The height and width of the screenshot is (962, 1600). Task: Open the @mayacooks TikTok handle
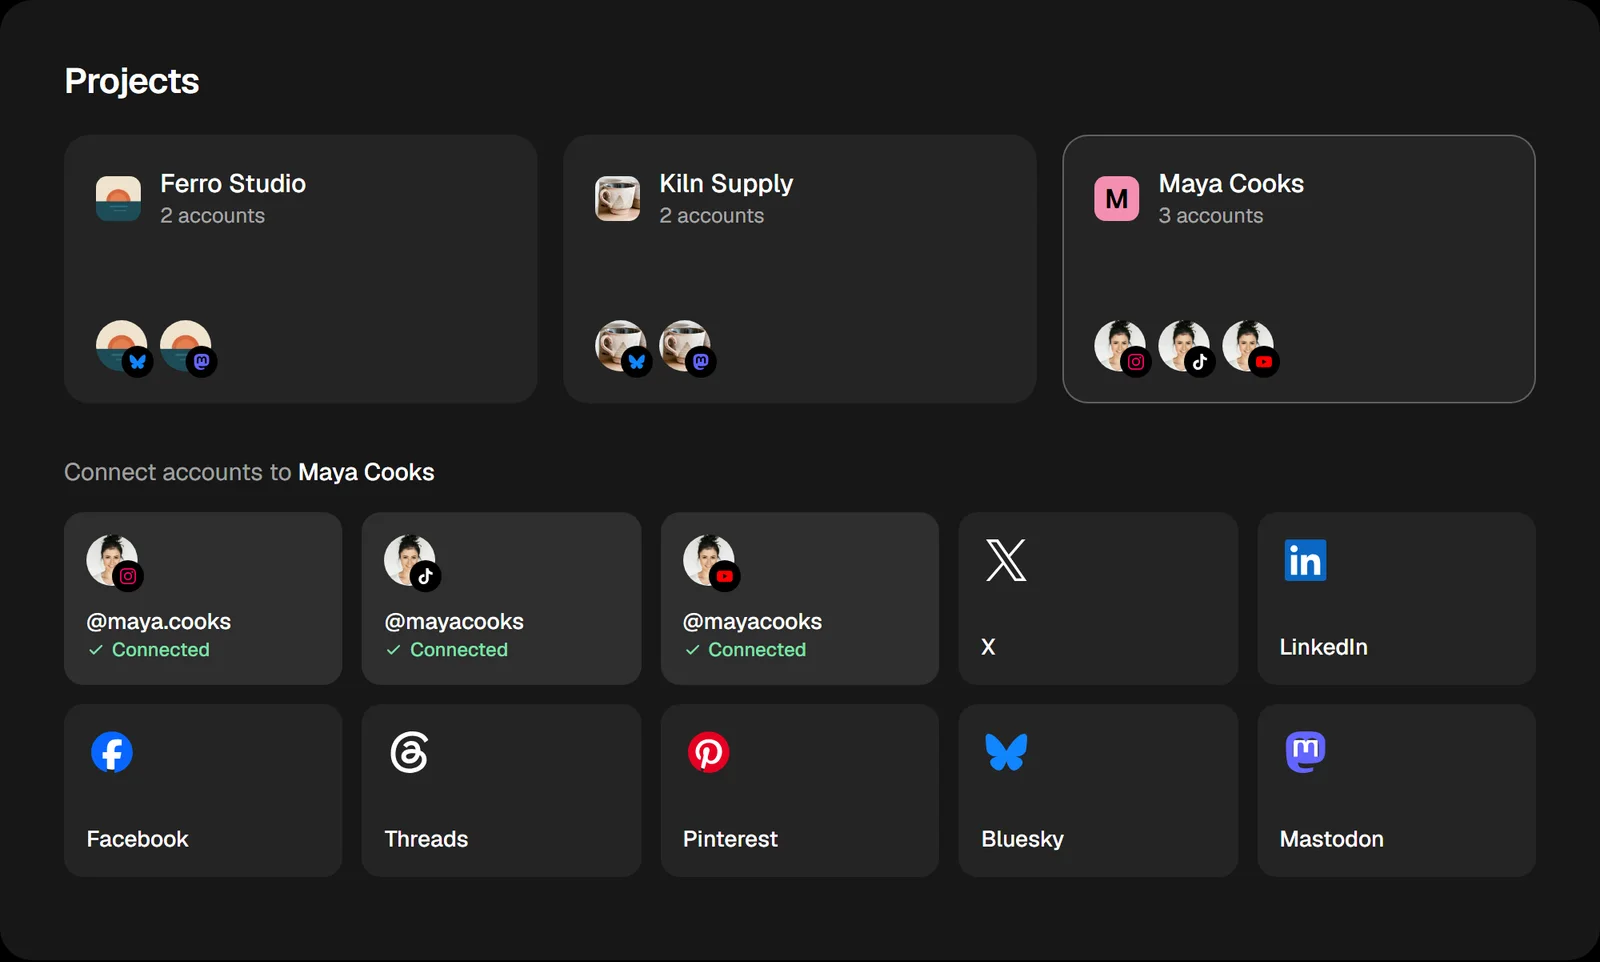pyautogui.click(x=454, y=622)
